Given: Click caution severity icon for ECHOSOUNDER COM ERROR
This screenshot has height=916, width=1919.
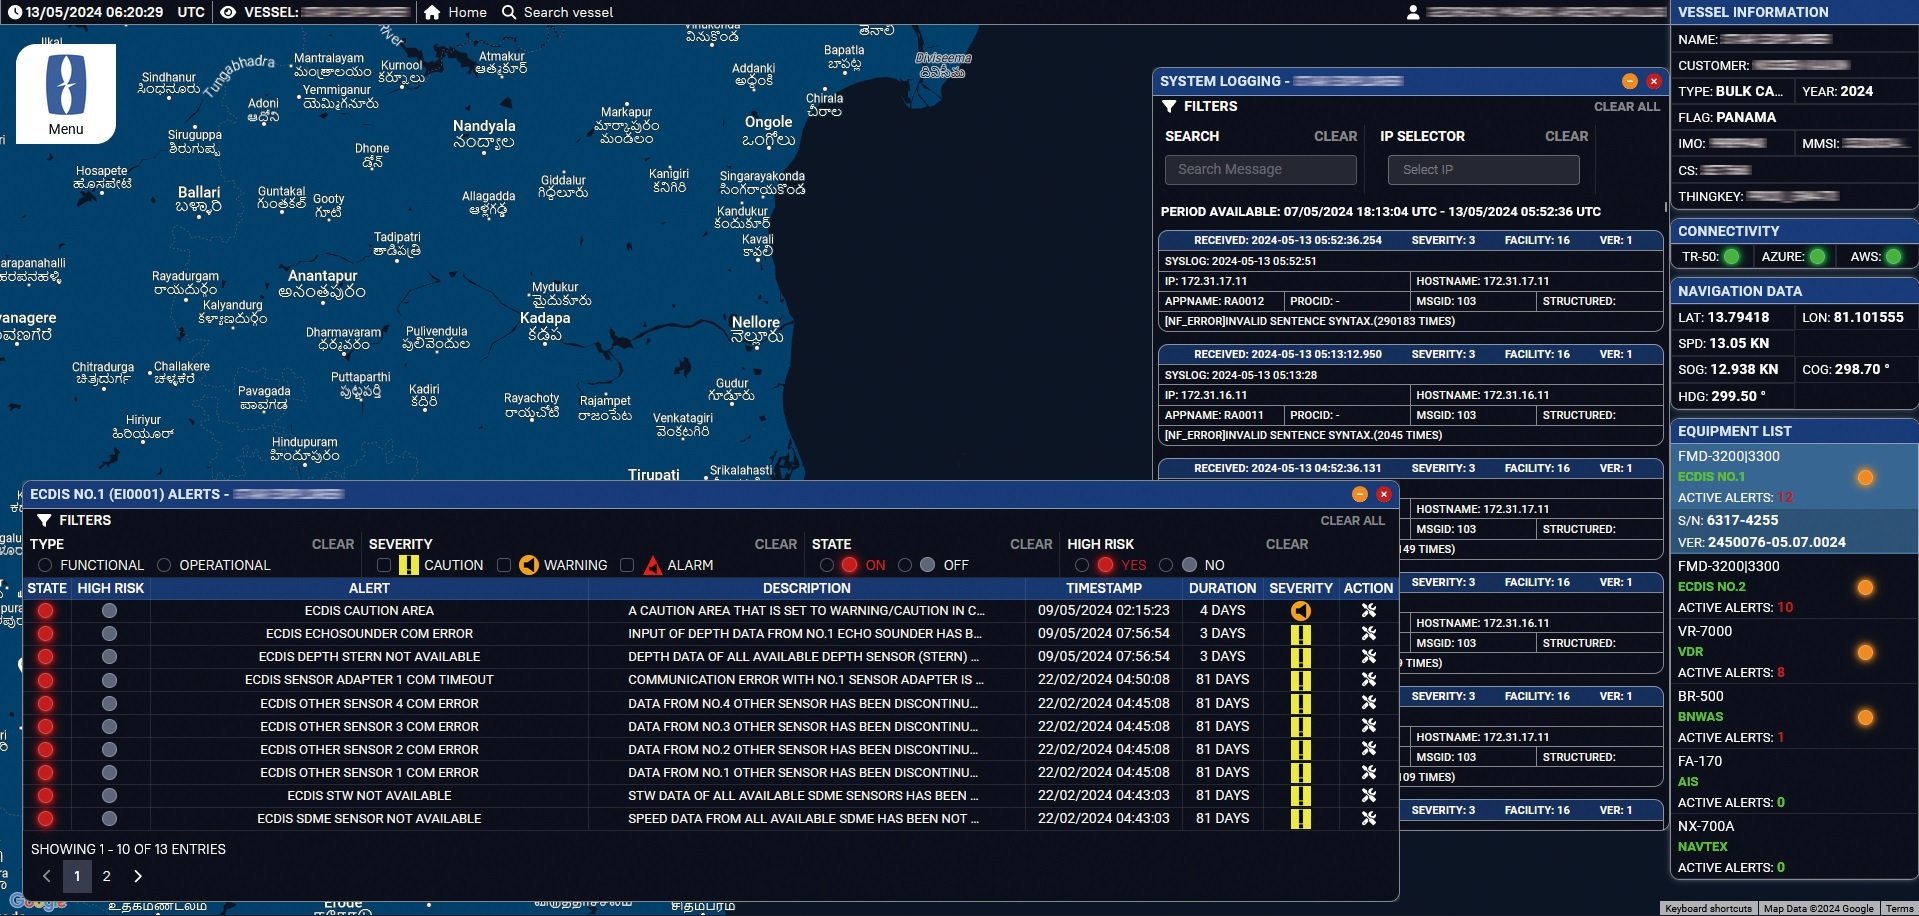Looking at the screenshot, I should tap(1300, 633).
